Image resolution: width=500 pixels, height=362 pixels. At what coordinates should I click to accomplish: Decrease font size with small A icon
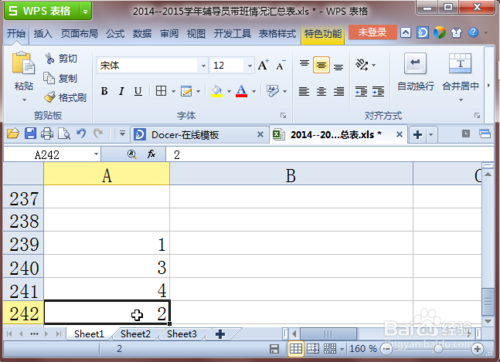point(280,65)
